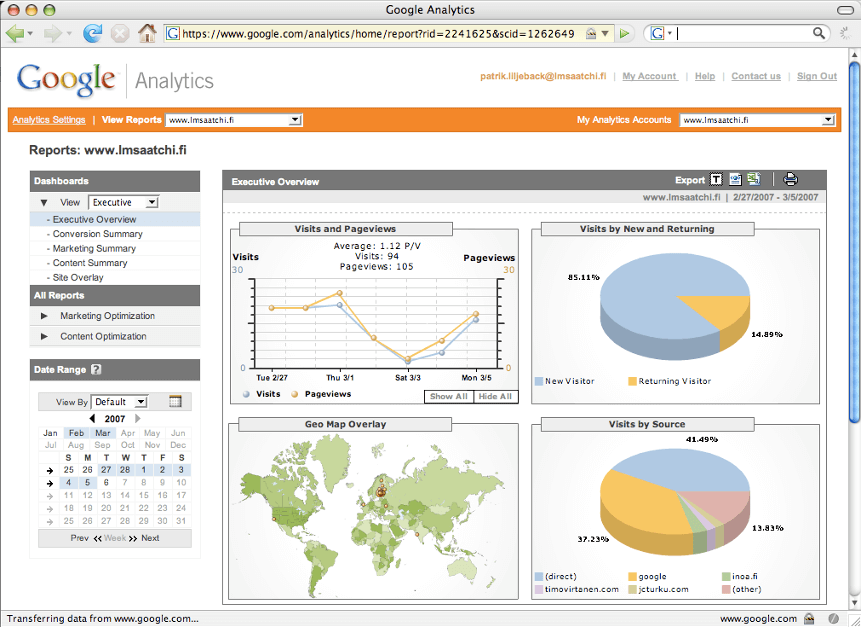This screenshot has height=628, width=862.
Task: Click Show All chart button
Action: pos(449,396)
